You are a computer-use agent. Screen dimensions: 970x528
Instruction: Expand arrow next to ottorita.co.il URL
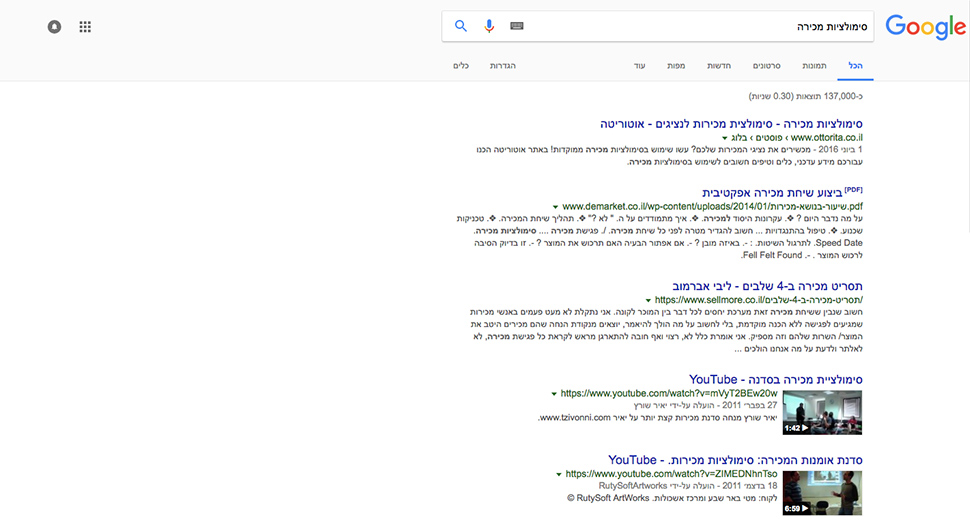[x=724, y=138]
